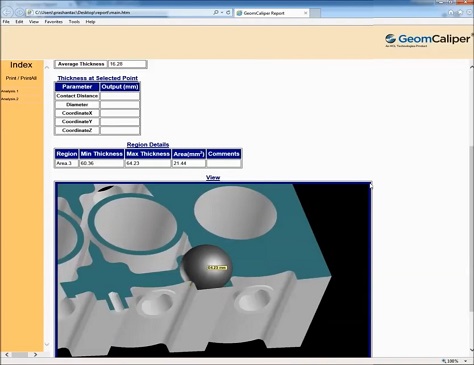The height and width of the screenshot is (365, 474).
Task: Open the Tools menu
Action: [x=74, y=22]
